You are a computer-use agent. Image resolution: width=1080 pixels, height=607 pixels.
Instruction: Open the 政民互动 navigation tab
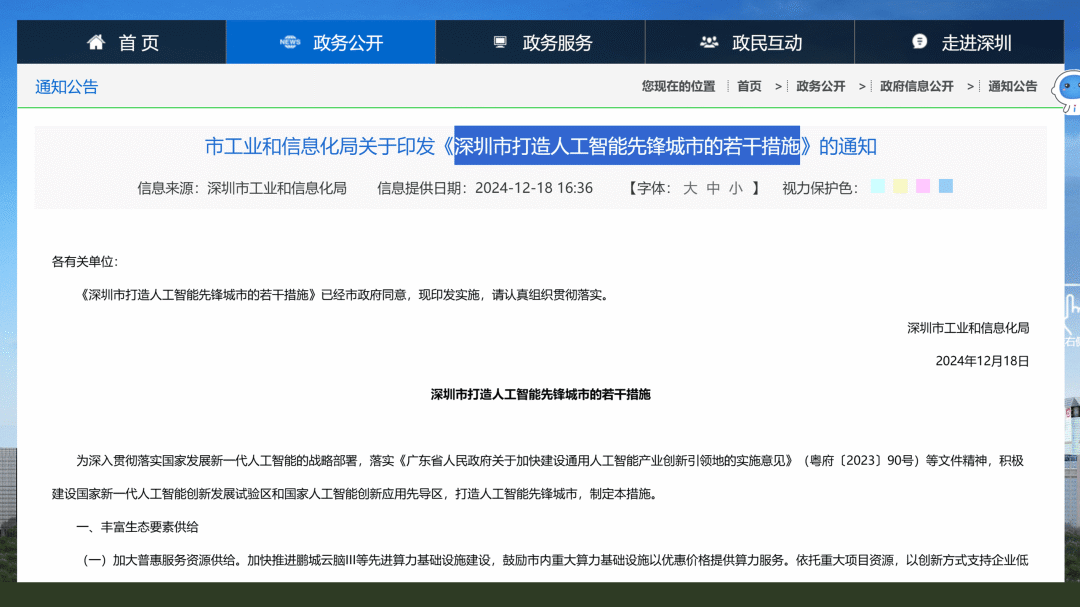point(750,42)
